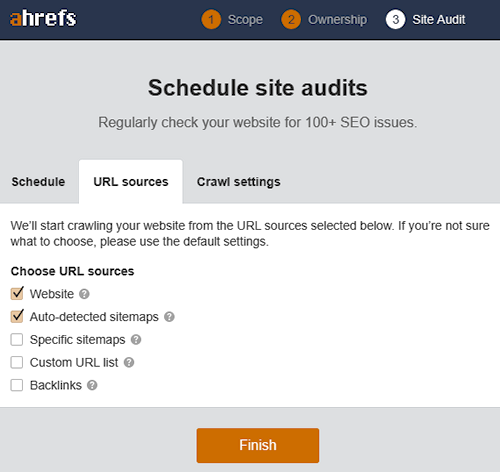Enable the Specific sitemaps checkbox
This screenshot has width=500, height=472.
tap(17, 340)
